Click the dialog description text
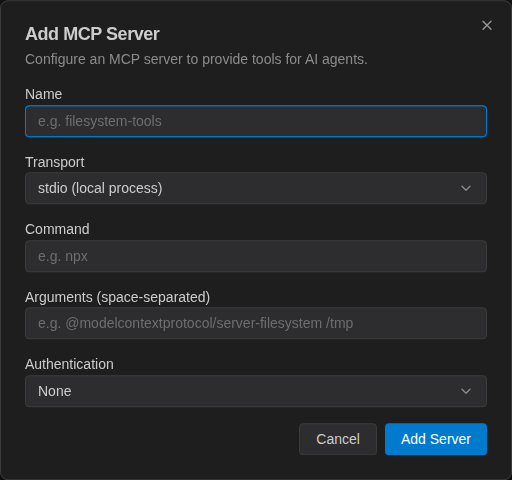 pyautogui.click(x=196, y=60)
